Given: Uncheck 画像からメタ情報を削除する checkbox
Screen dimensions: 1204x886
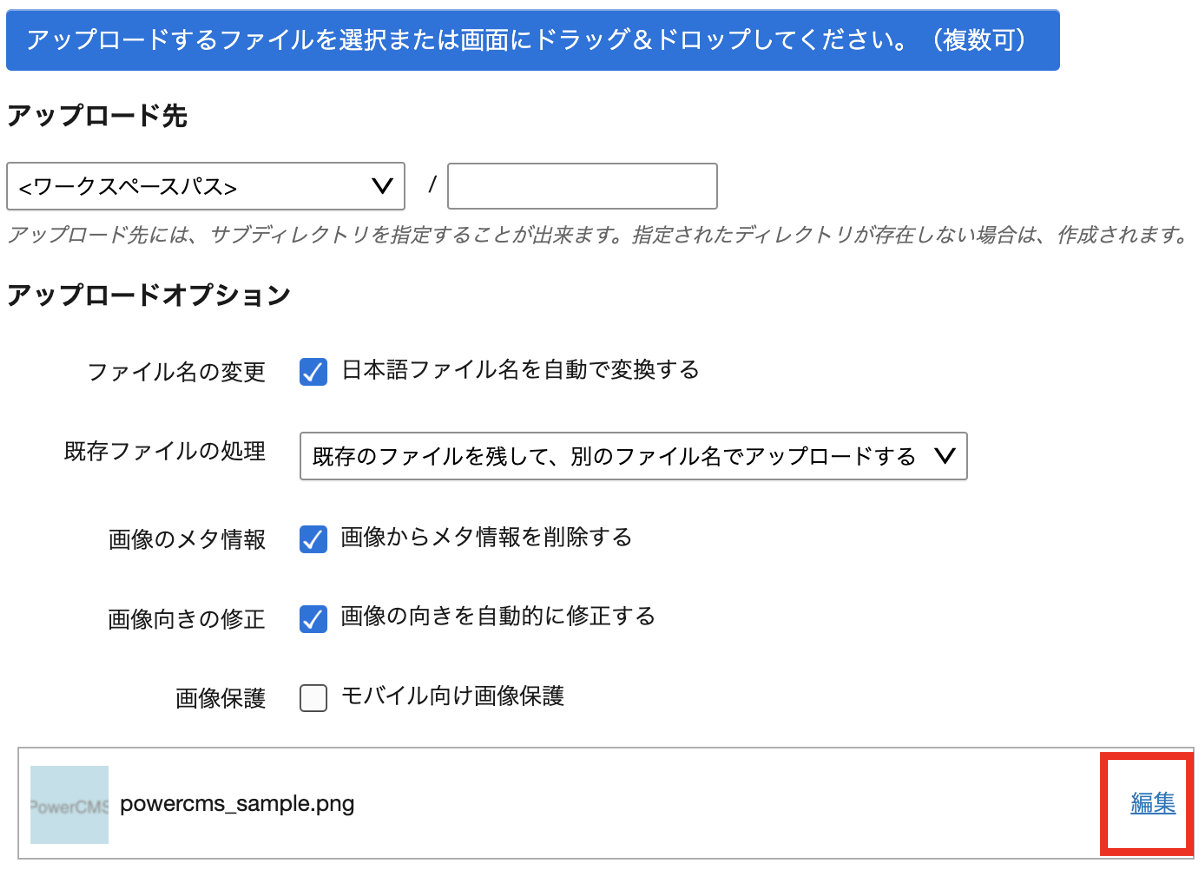Looking at the screenshot, I should tap(313, 538).
